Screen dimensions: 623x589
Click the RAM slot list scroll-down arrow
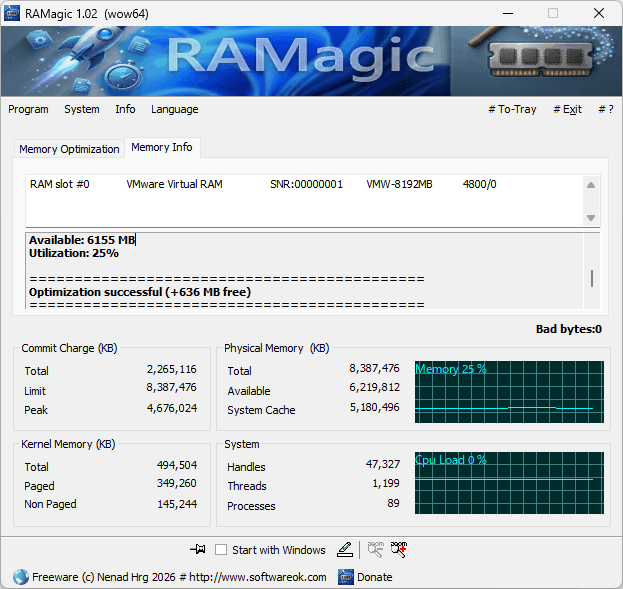click(591, 217)
